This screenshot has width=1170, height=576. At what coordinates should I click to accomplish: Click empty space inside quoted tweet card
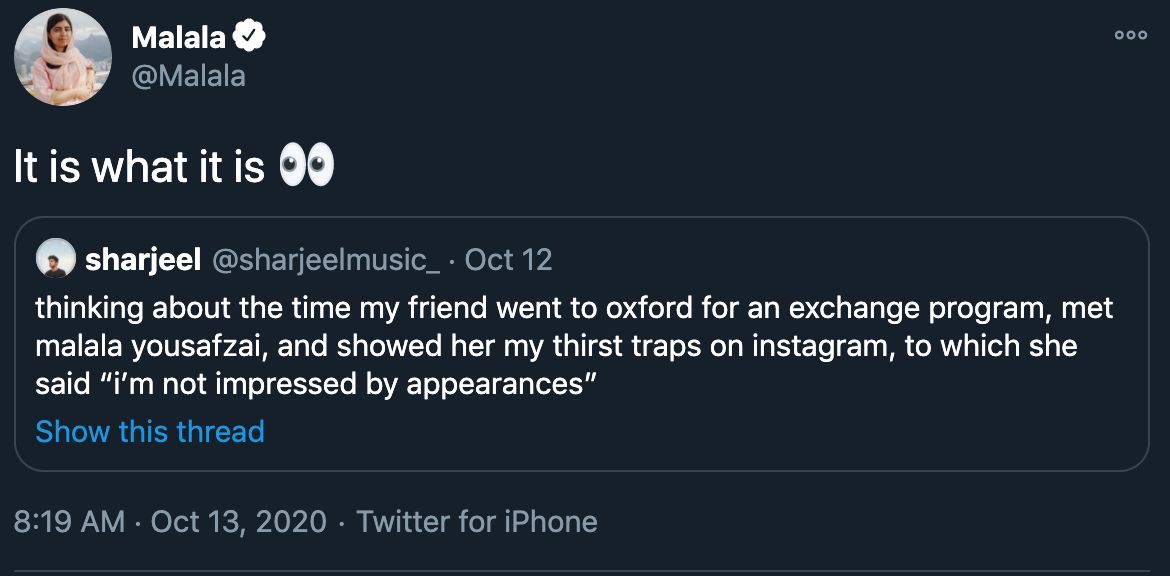click(800, 430)
